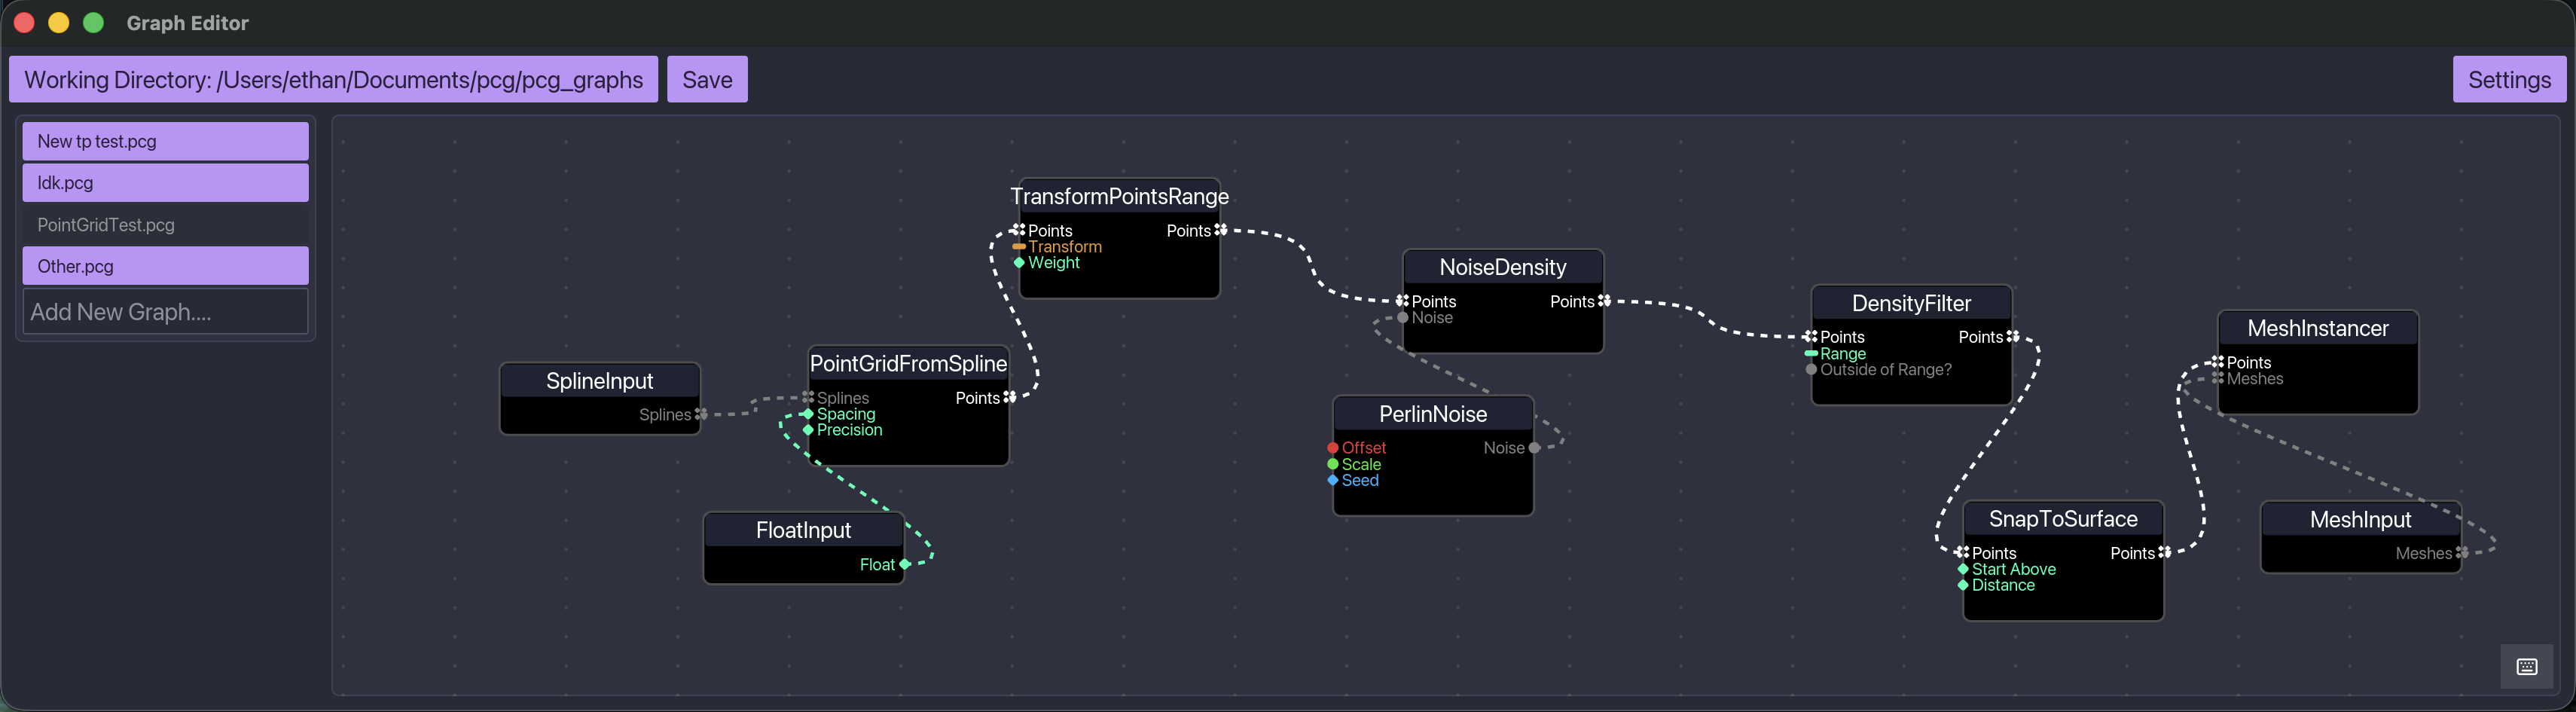Click Spacing input port on PointGridFromSpline

(808, 414)
